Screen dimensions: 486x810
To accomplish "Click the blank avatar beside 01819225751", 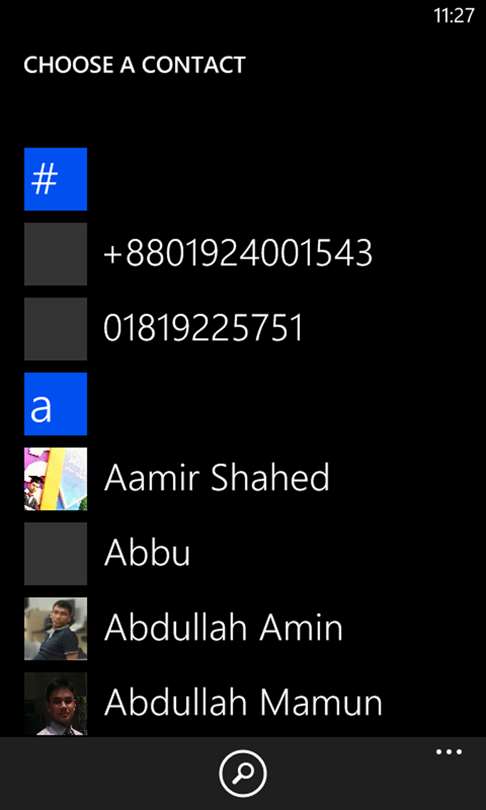I will pos(55,329).
